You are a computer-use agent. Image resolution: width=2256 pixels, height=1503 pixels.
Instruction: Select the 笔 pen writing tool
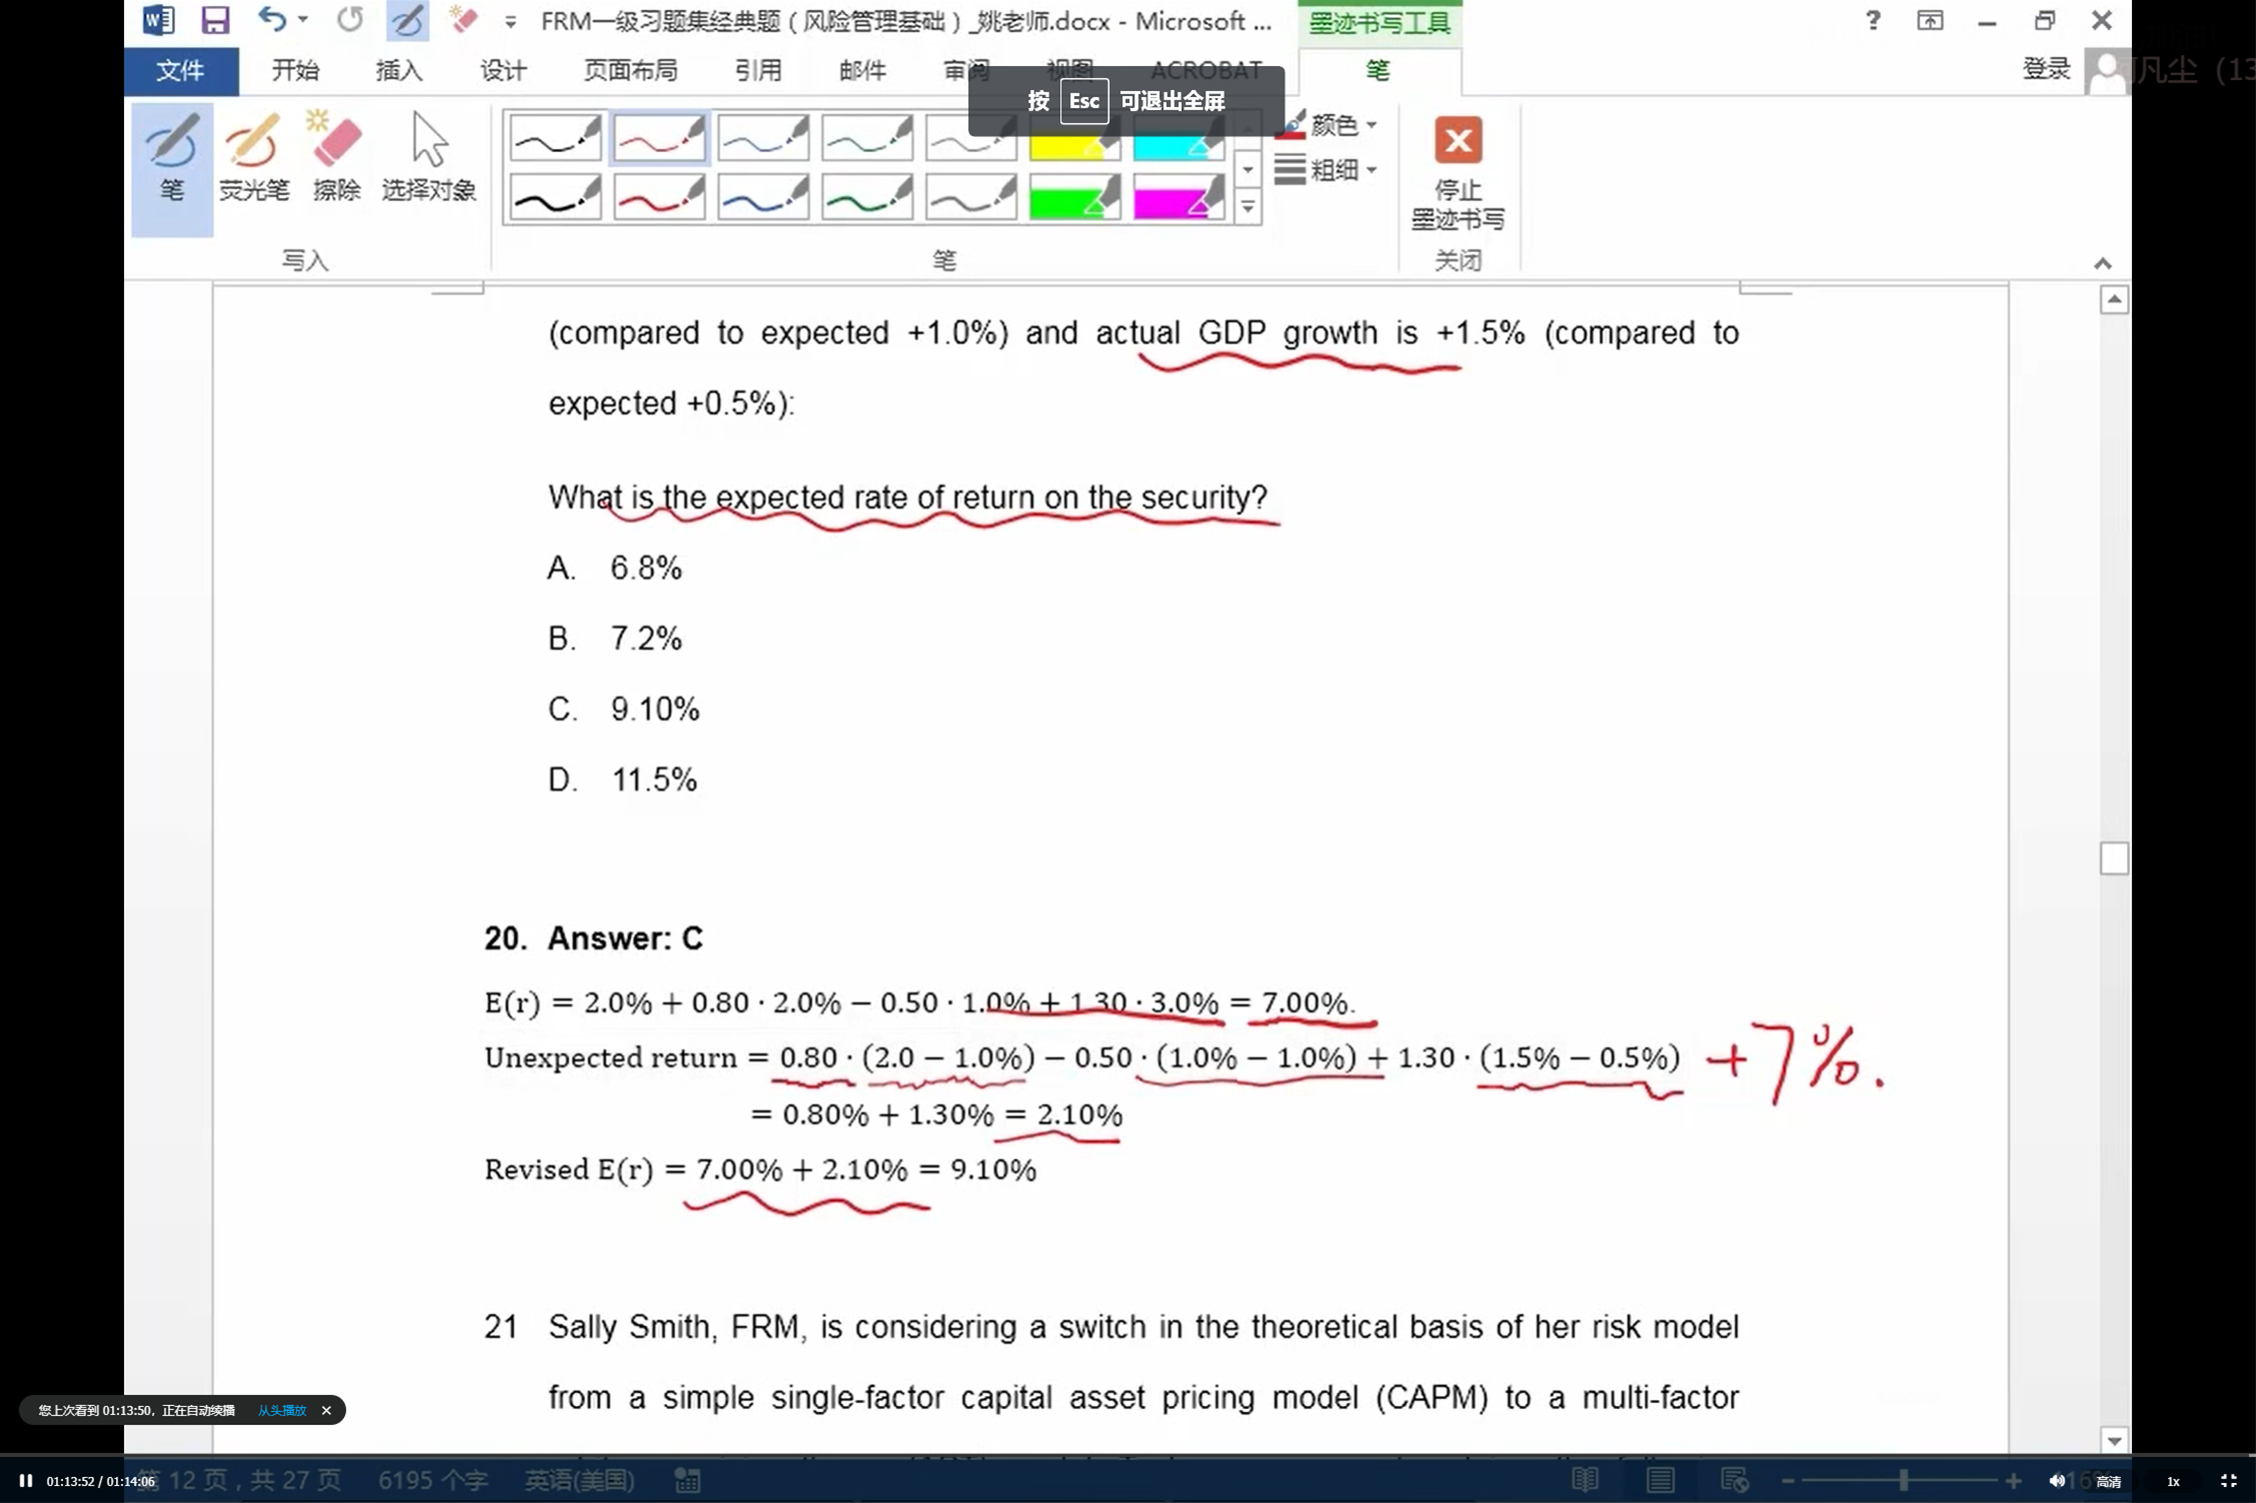tap(172, 169)
